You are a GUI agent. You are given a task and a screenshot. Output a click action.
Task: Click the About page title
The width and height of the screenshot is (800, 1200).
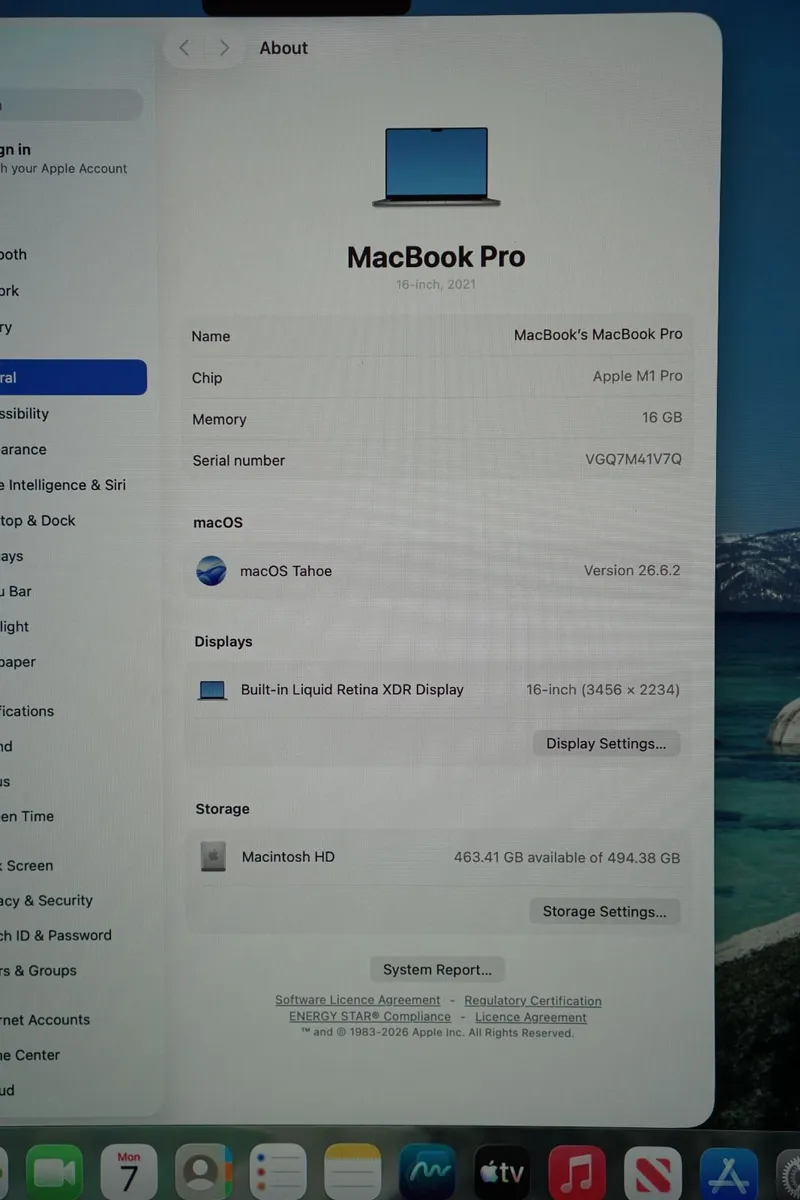[284, 48]
